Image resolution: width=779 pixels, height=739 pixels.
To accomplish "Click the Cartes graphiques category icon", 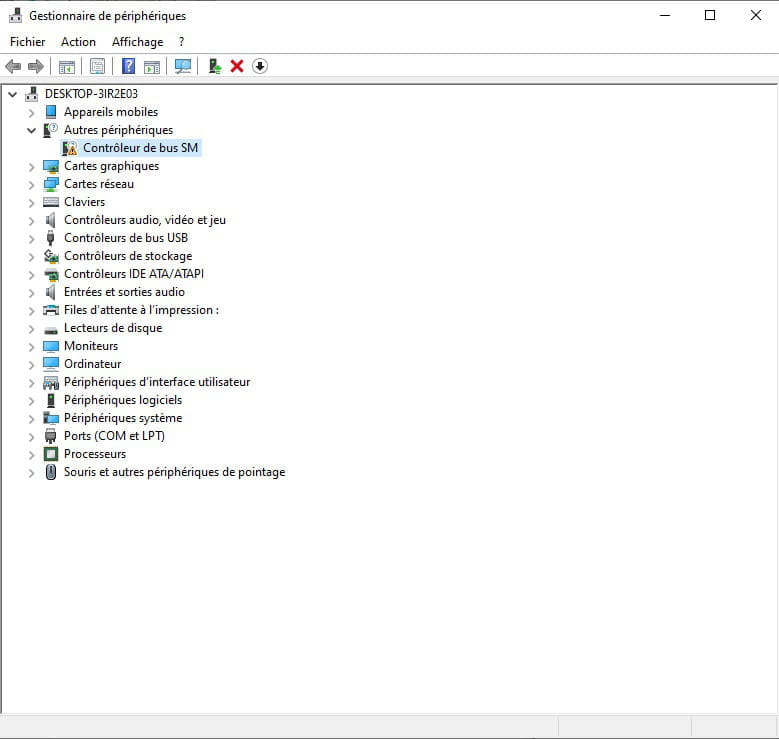I will [51, 166].
